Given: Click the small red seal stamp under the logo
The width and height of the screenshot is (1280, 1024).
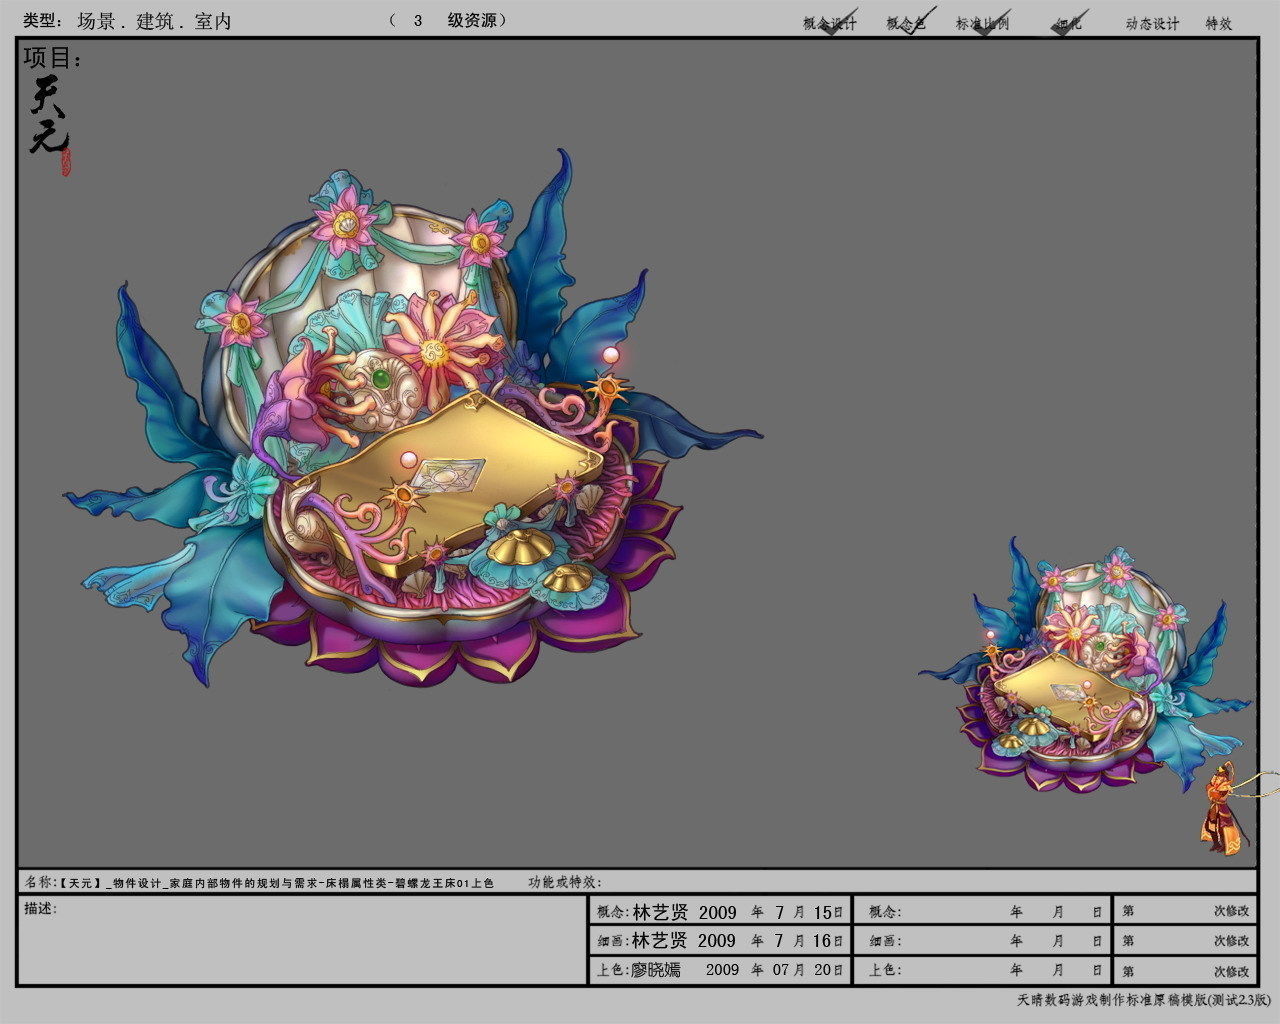Looking at the screenshot, I should (x=66, y=163).
